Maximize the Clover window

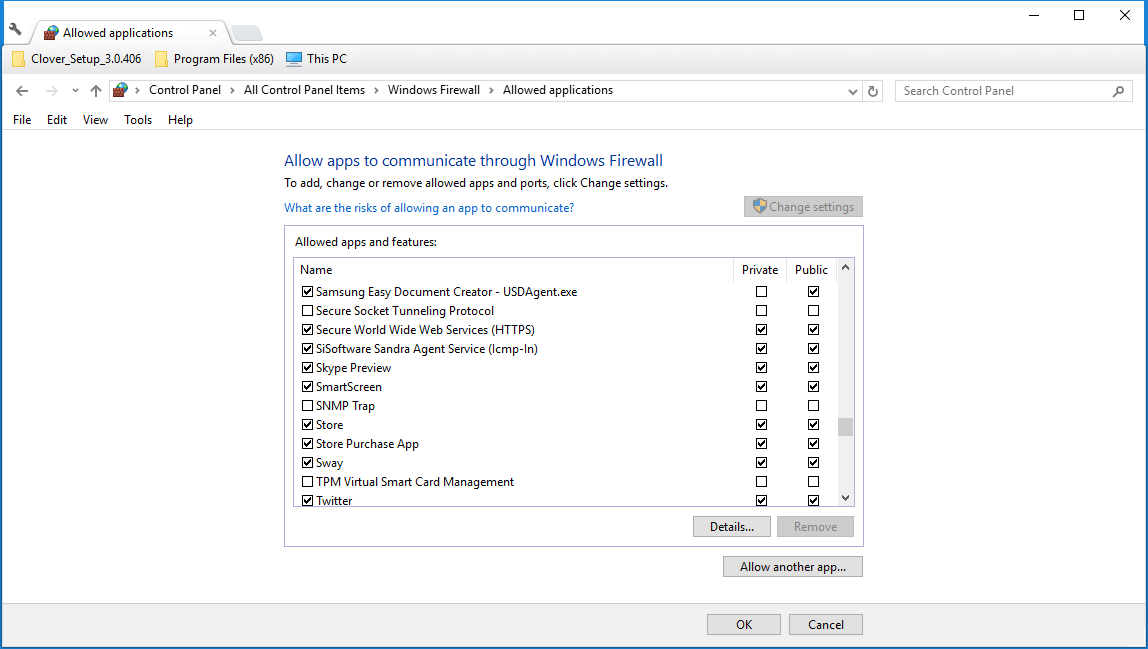point(1078,15)
